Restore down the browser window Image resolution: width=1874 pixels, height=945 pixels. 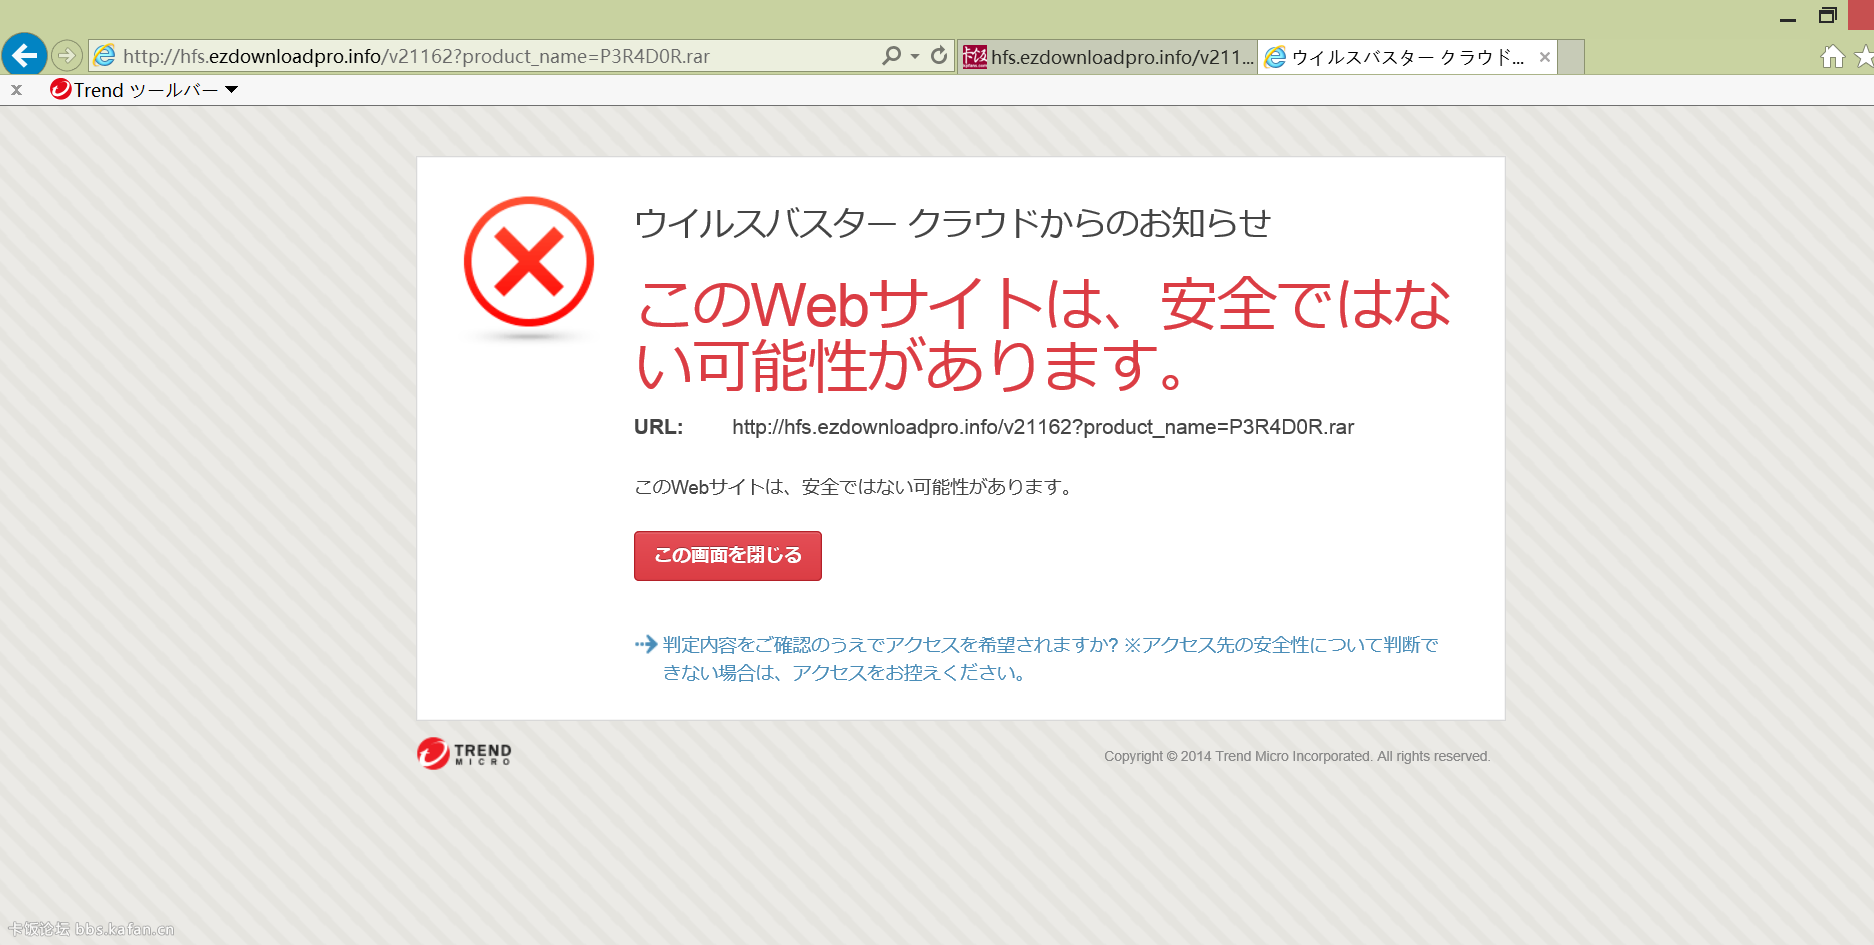click(1827, 16)
